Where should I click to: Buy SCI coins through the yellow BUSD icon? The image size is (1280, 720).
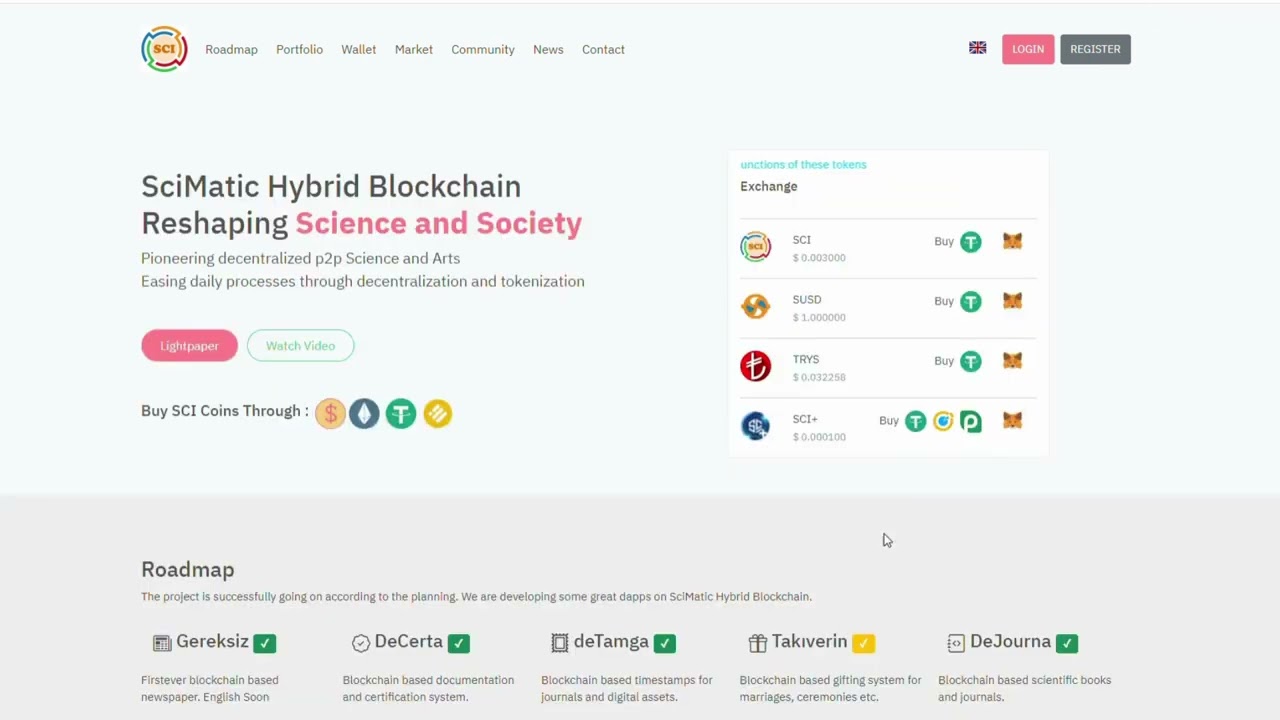pos(437,413)
